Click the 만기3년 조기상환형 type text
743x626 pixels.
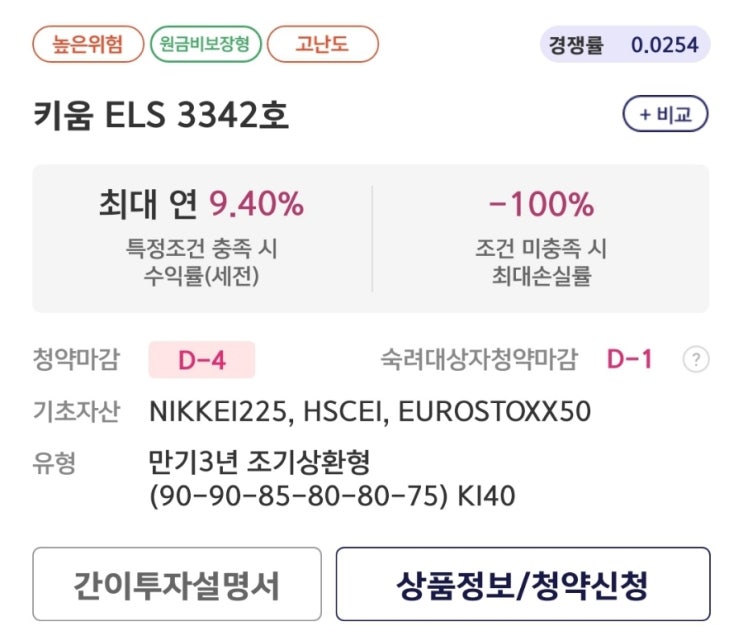pyautogui.click(x=259, y=462)
